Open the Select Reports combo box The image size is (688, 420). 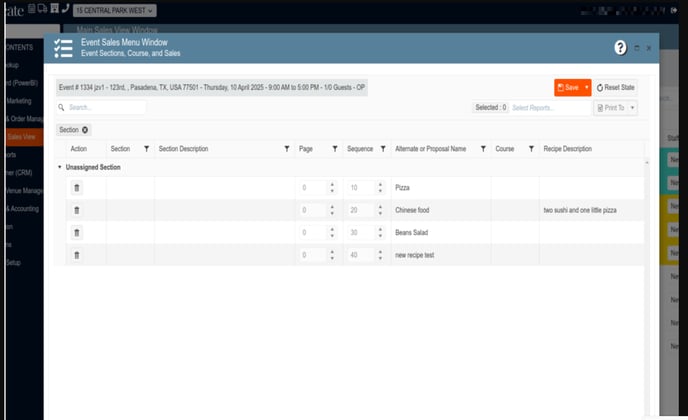point(548,107)
